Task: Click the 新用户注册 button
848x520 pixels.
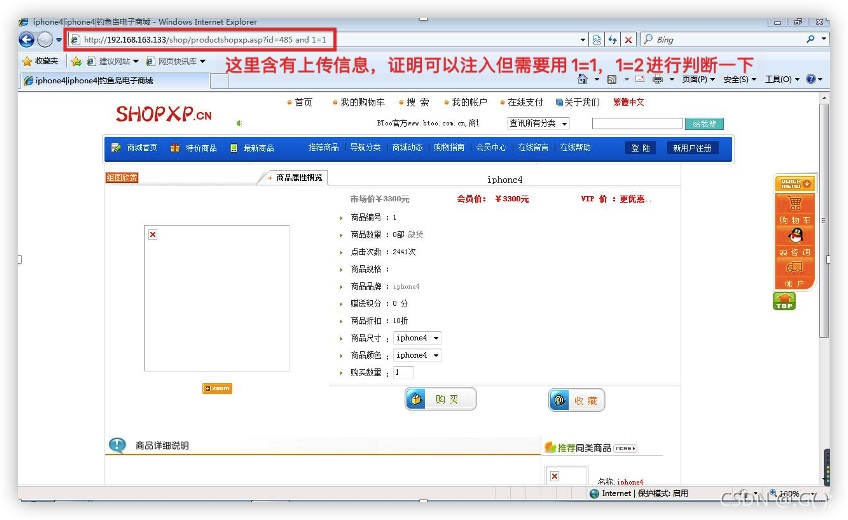Action: (692, 148)
